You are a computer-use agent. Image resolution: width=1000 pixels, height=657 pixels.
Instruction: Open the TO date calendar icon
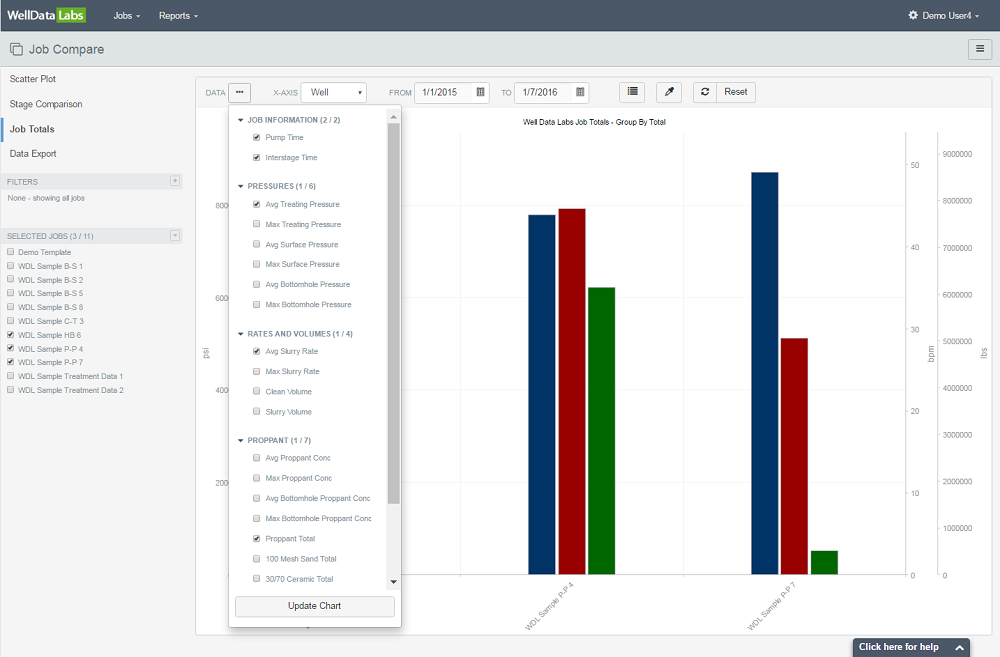(x=580, y=92)
